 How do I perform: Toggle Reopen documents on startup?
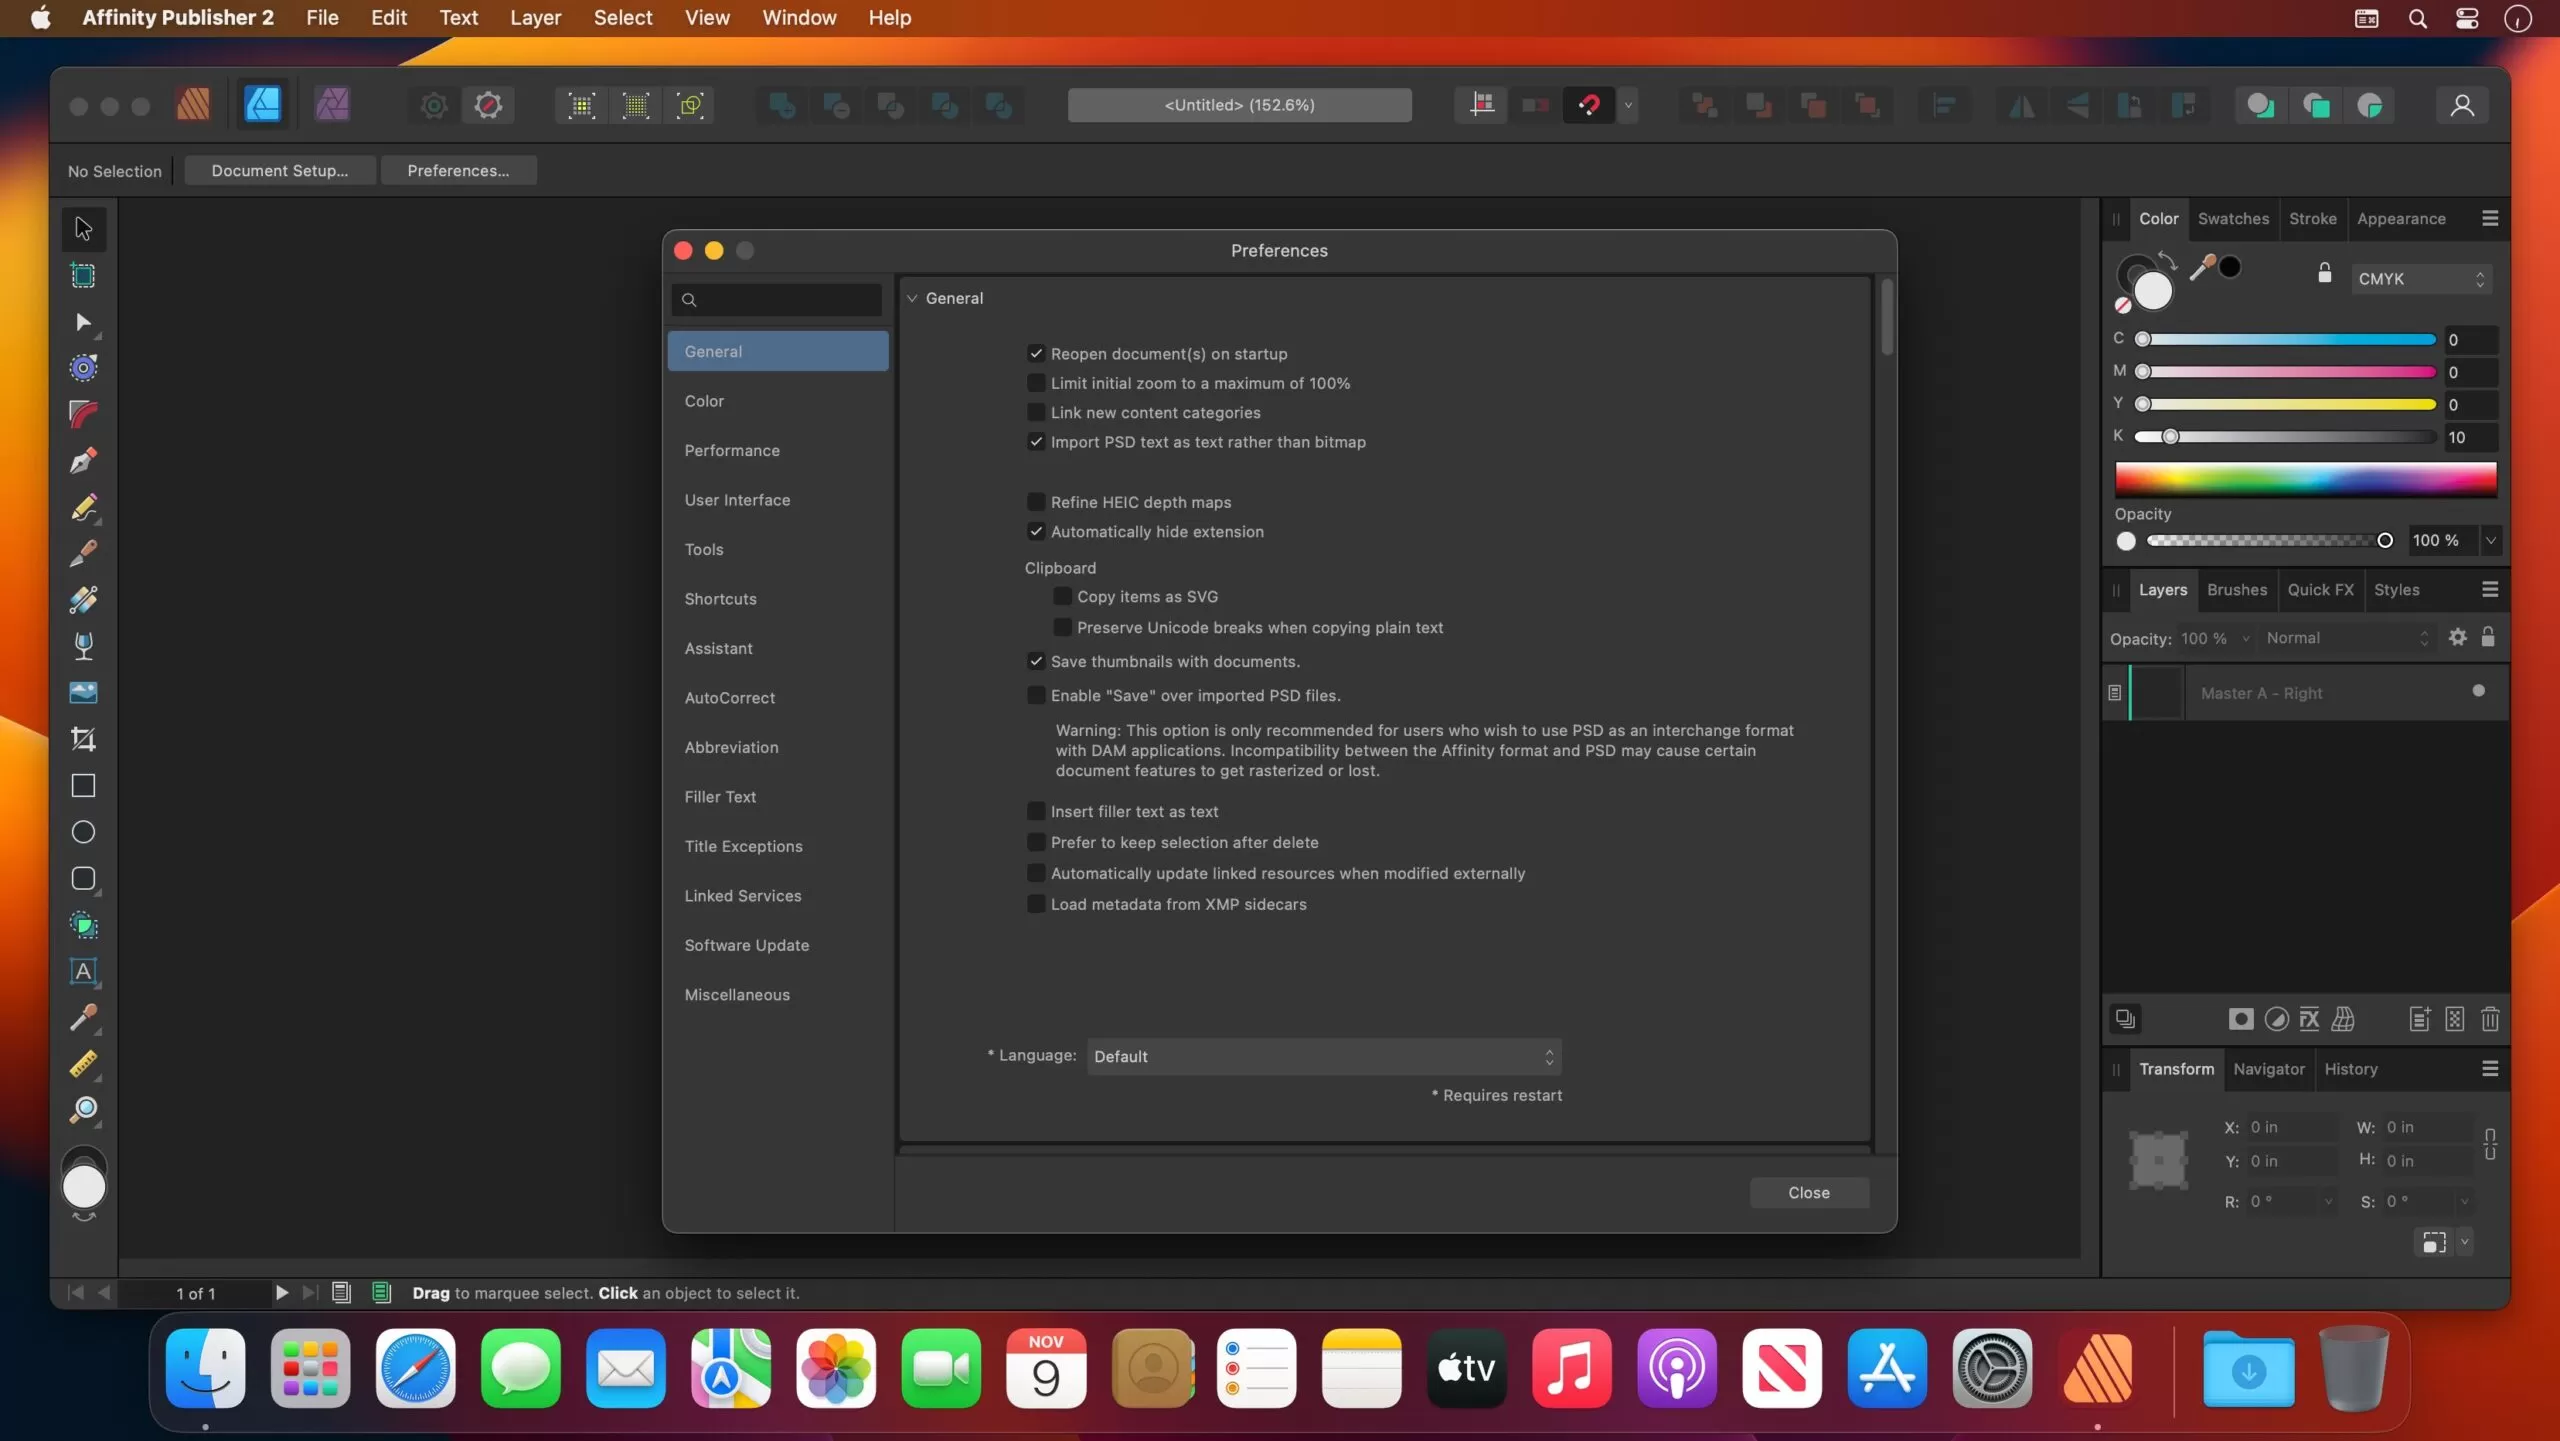click(1034, 353)
